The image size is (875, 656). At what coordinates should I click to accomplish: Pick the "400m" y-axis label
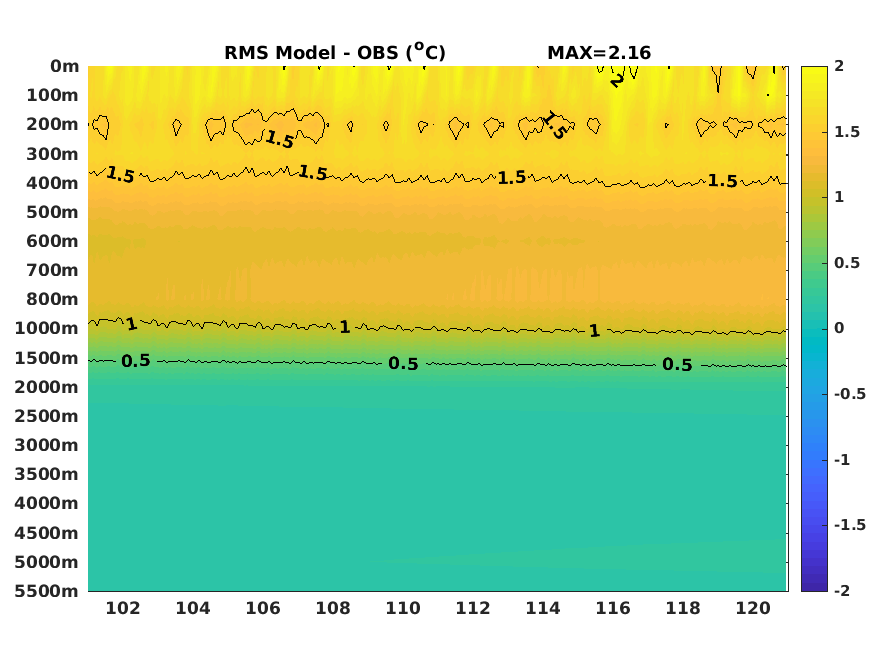[52, 183]
